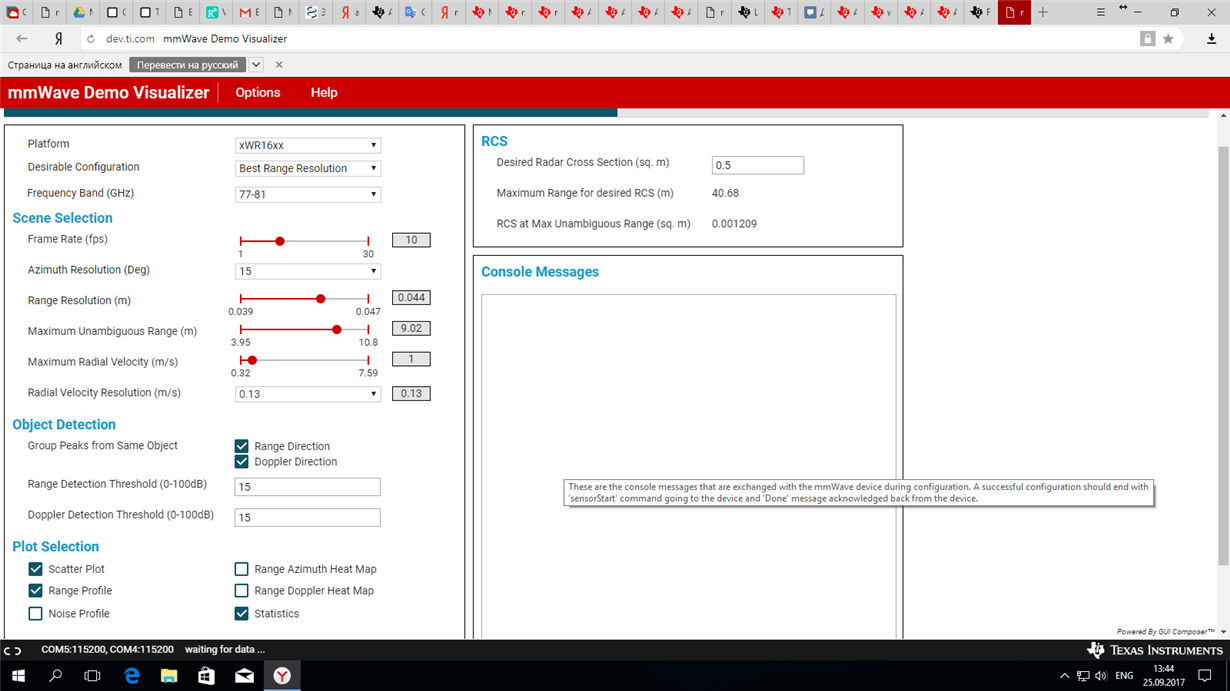Screen dimensions: 1230x691
Task: Click the ENG language indicator
Action: tap(1124, 676)
